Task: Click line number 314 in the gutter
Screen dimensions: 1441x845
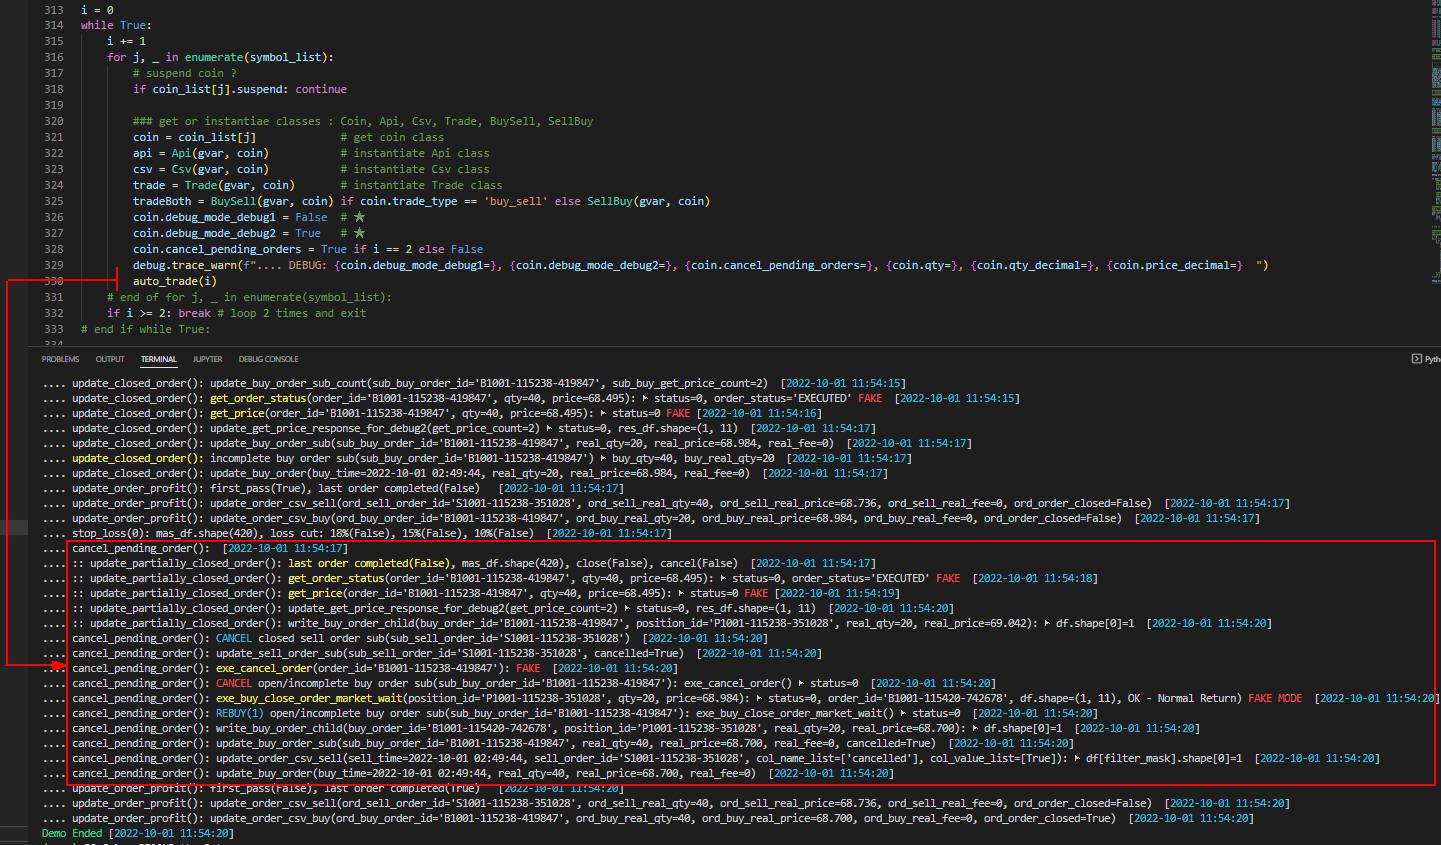Action: (53, 25)
